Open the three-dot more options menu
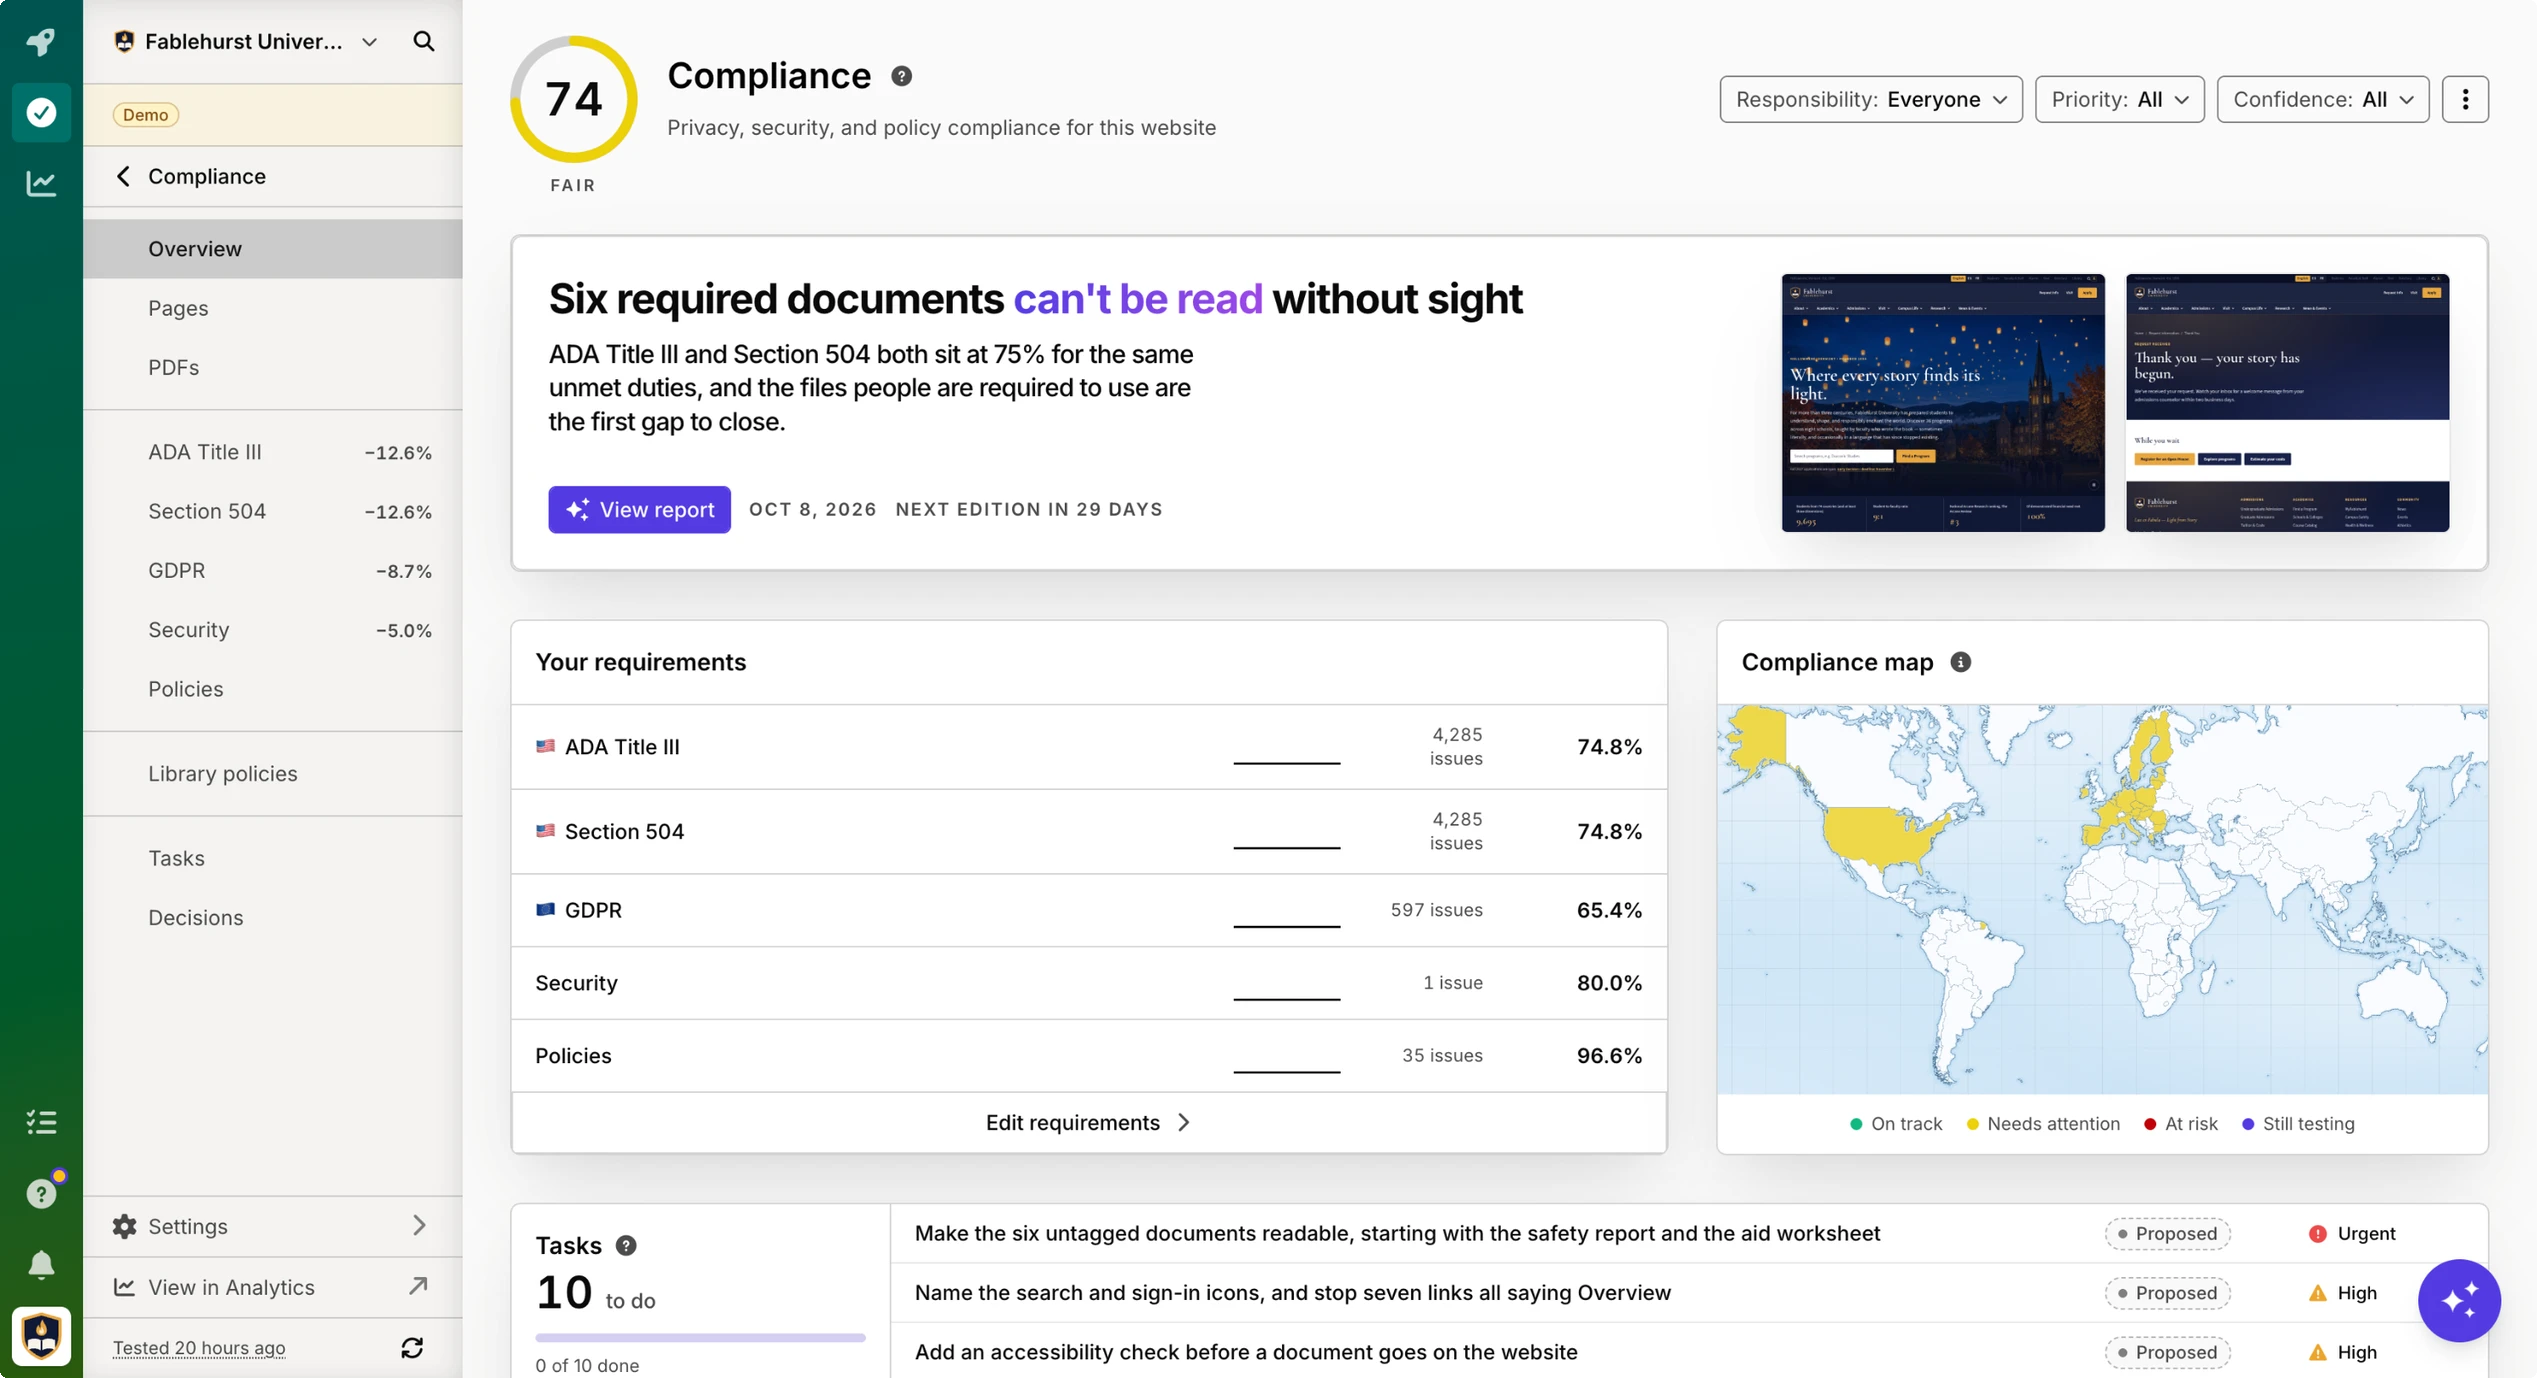 tap(2465, 99)
